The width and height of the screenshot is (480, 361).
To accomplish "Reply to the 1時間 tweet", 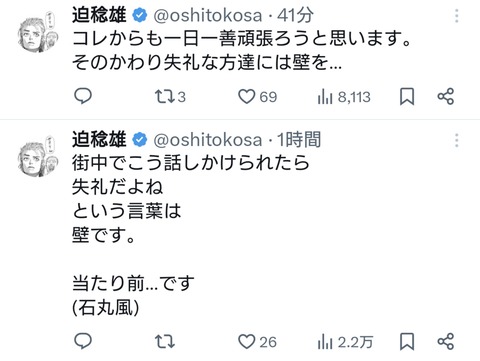I will pyautogui.click(x=83, y=341).
